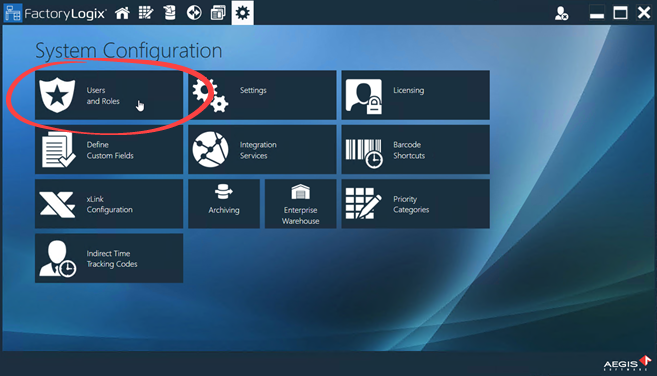Click the user padlock Licensing icon

(x=364, y=96)
